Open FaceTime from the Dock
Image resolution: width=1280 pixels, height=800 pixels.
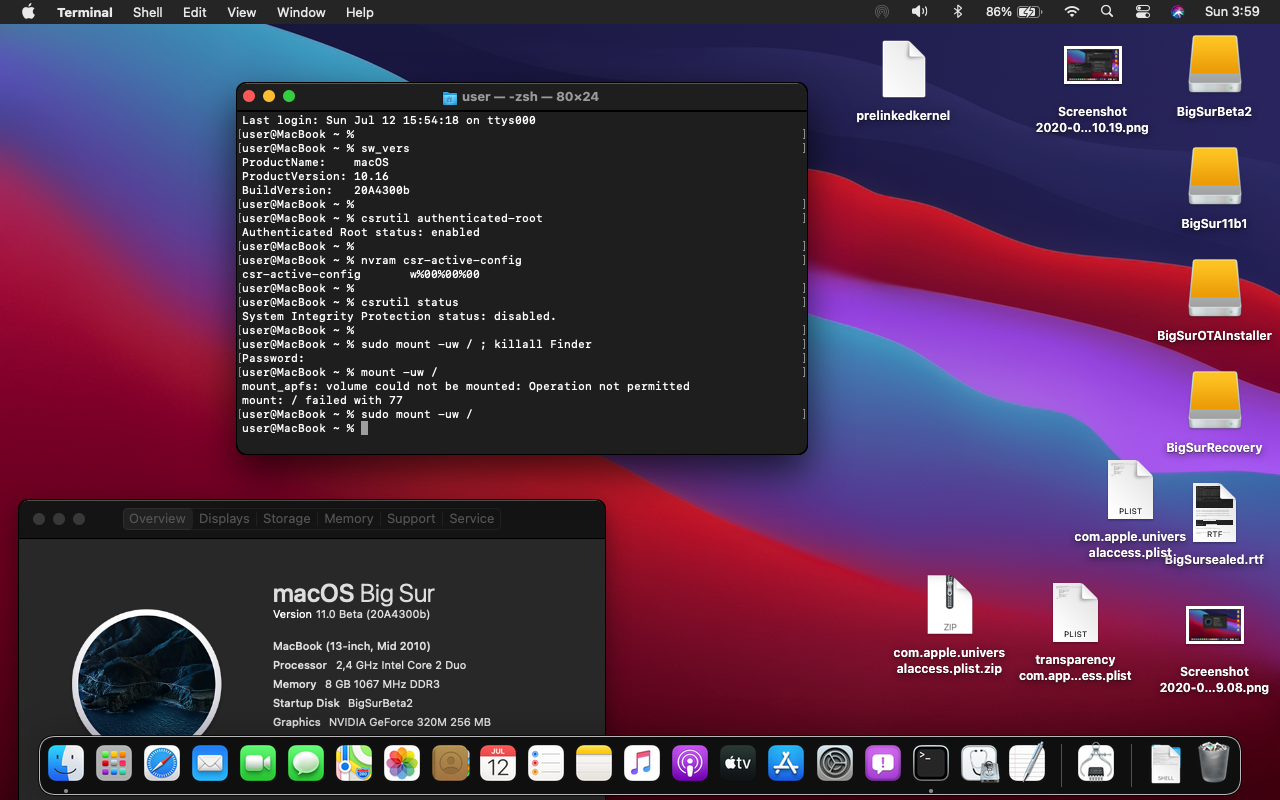(258, 764)
